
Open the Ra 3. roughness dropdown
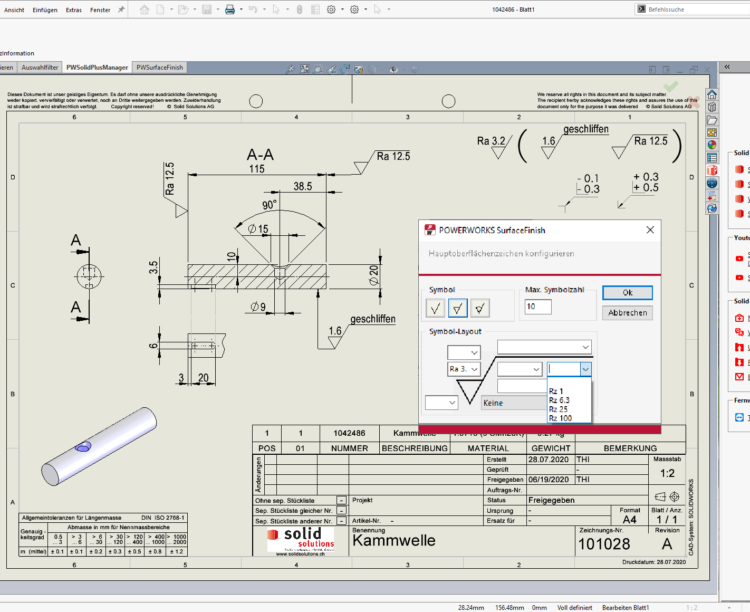tap(463, 369)
